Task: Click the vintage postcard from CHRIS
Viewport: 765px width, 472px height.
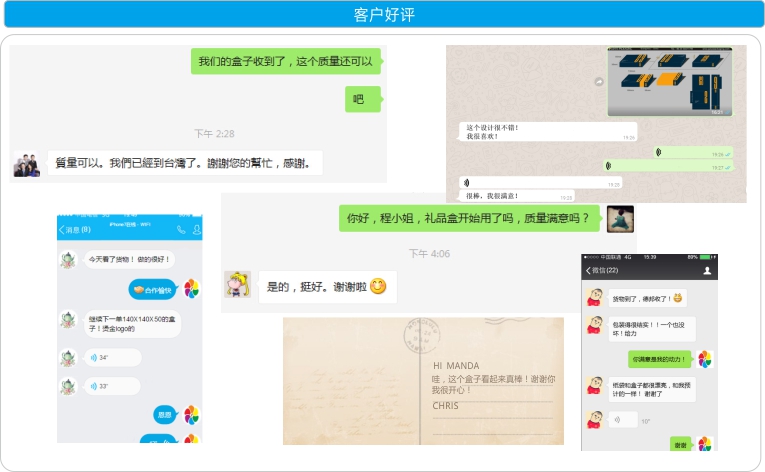Action: pos(422,381)
